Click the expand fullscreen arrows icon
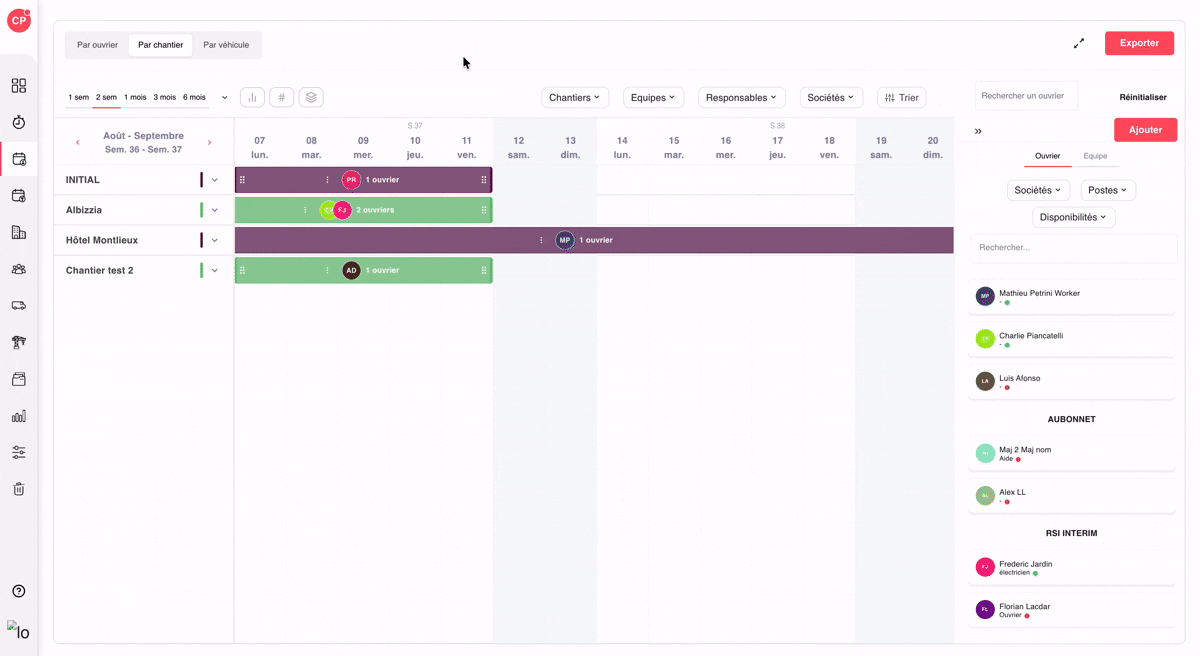This screenshot has width=1200, height=656. pyautogui.click(x=1079, y=43)
